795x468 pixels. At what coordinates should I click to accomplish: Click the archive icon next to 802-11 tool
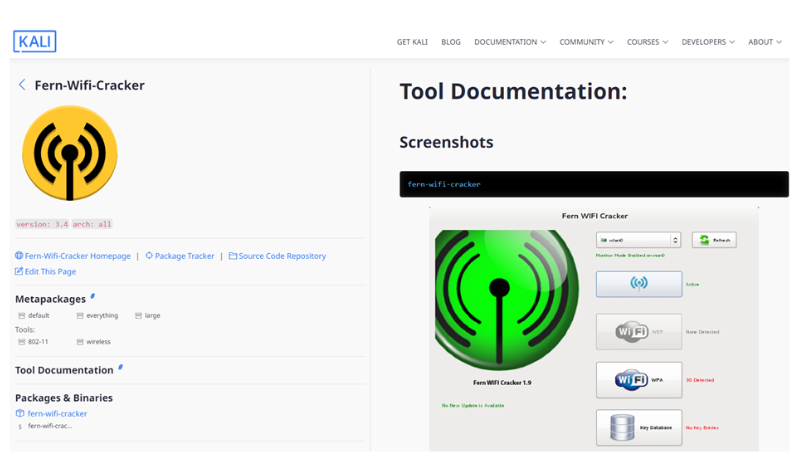coord(22,342)
